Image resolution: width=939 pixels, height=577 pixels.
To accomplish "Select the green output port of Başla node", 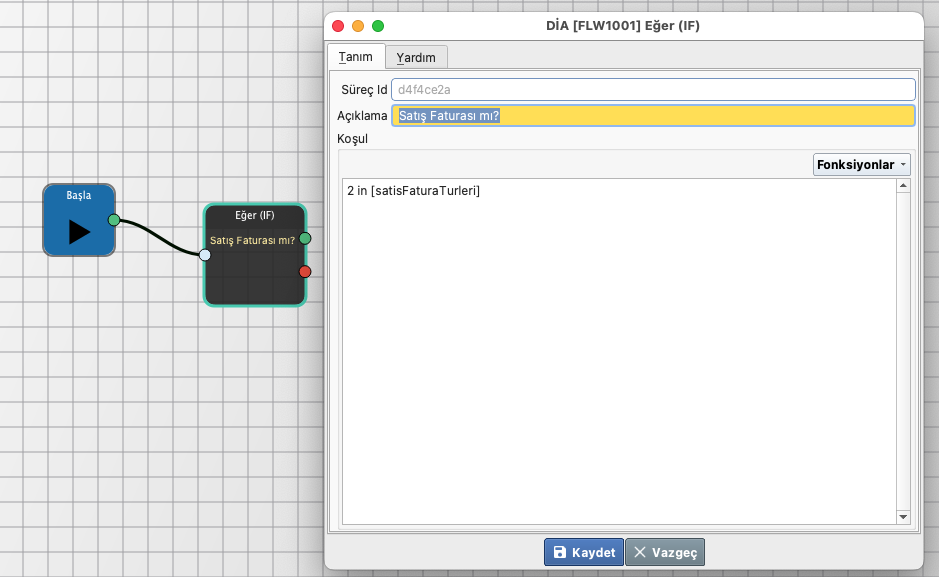I will click(x=114, y=219).
